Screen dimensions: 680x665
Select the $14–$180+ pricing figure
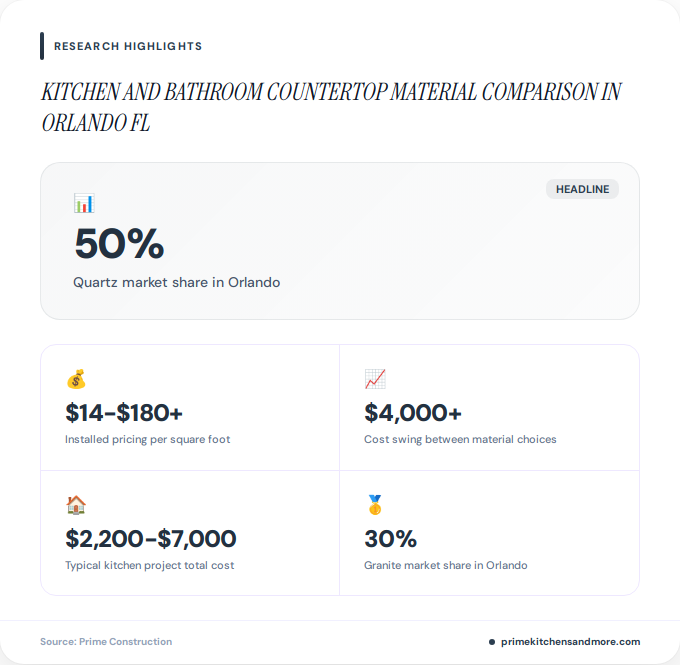(124, 413)
